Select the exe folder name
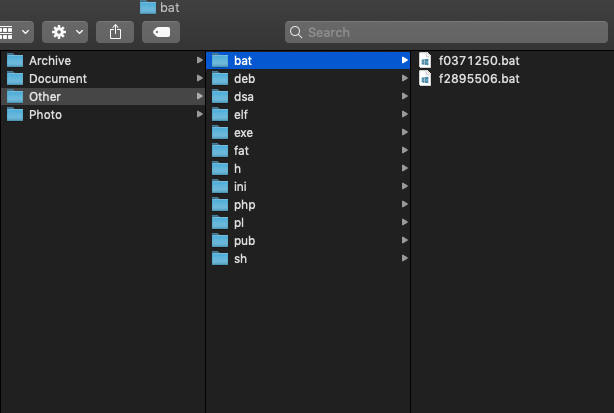This screenshot has height=413, width=614. click(243, 133)
